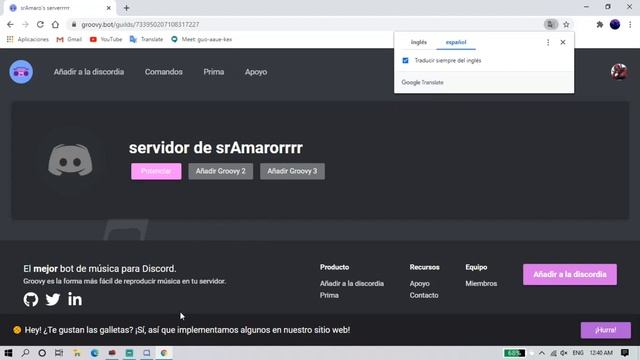This screenshot has width=640, height=360.
Task: Click the Añadir Groovy 3 button
Action: [292, 171]
